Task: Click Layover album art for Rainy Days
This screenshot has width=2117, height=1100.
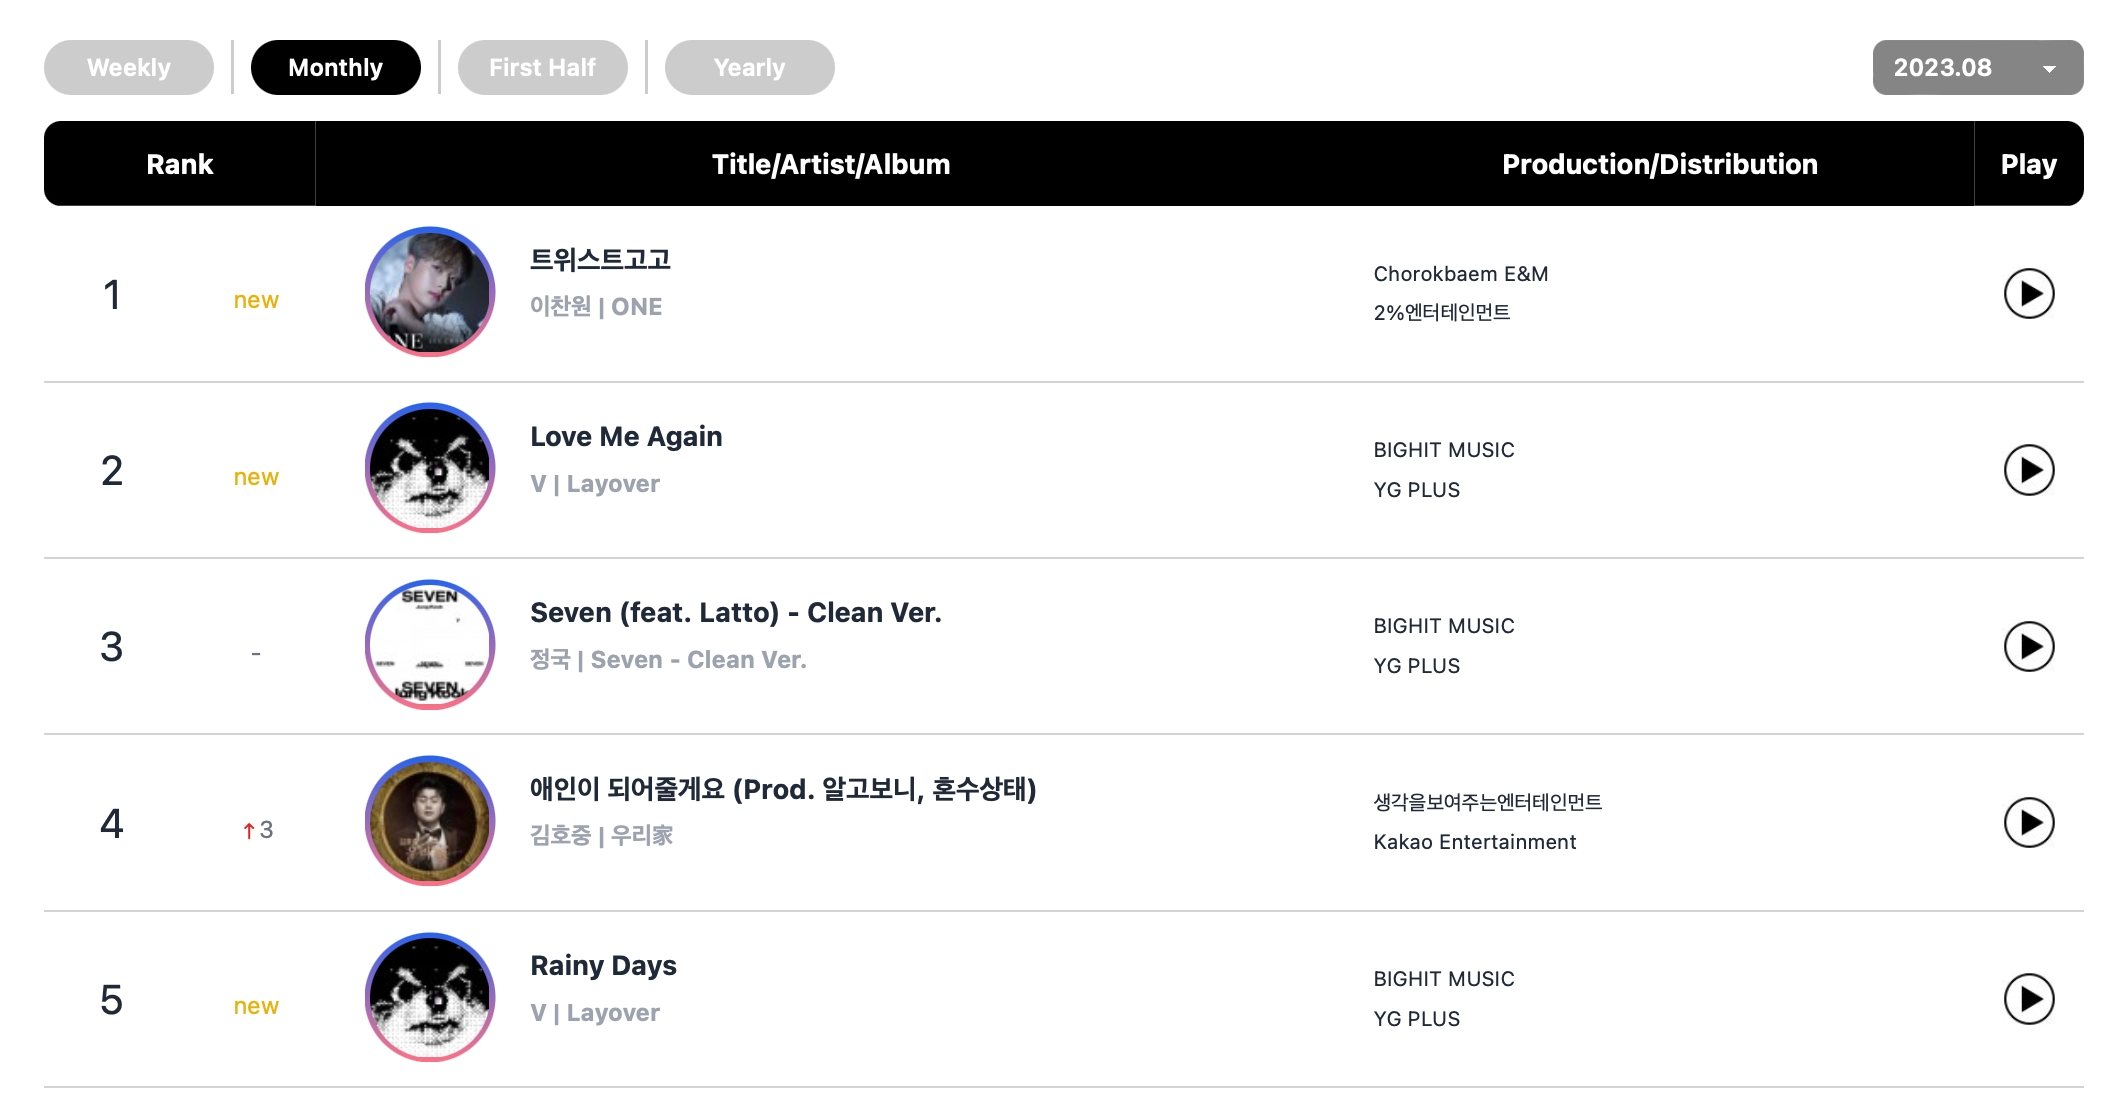Action: coord(430,997)
